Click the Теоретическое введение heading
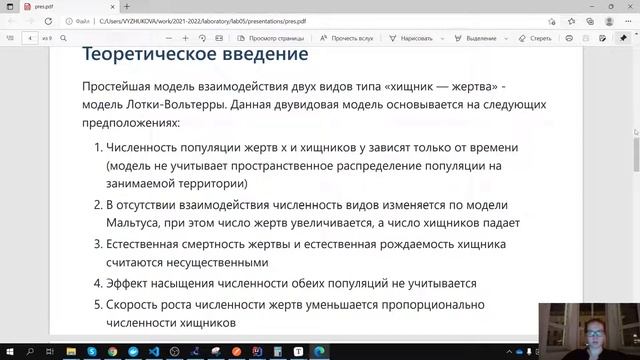 tap(195, 54)
